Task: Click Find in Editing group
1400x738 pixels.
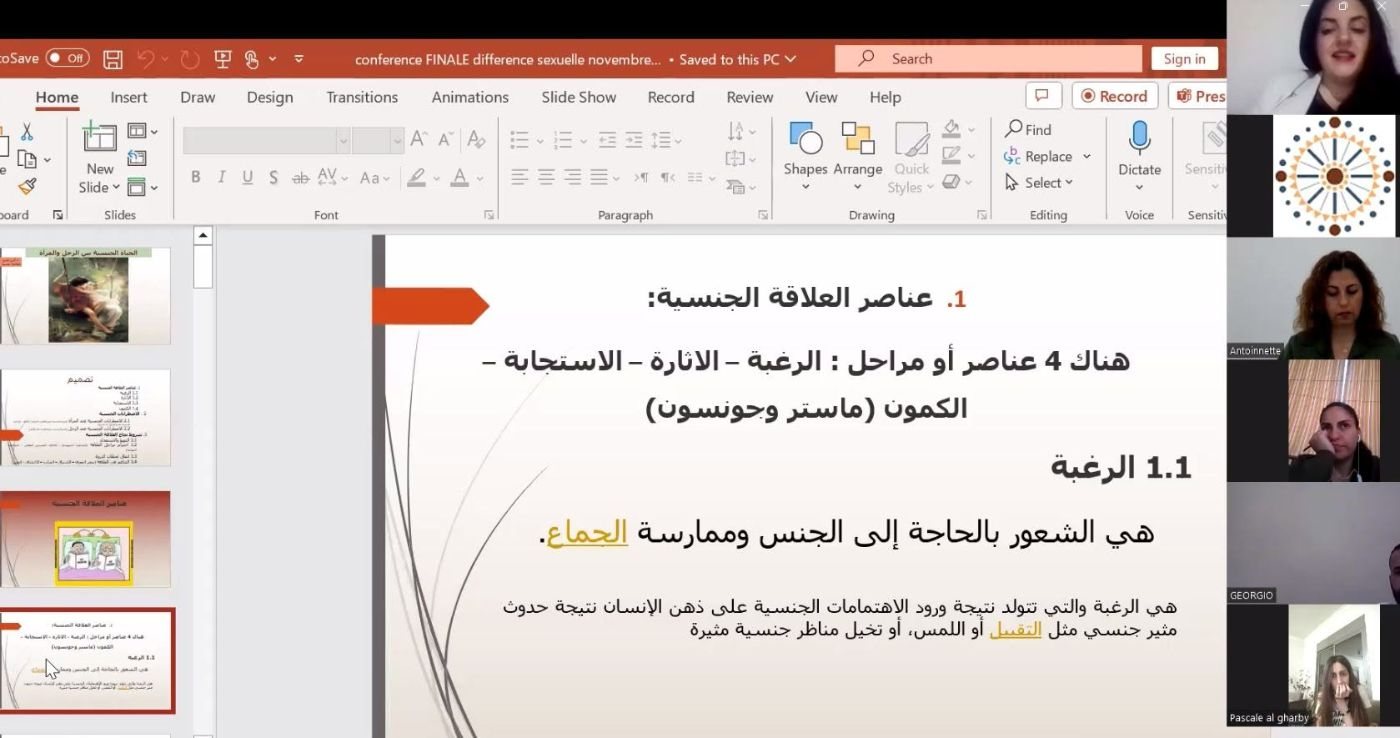Action: click(x=1028, y=130)
